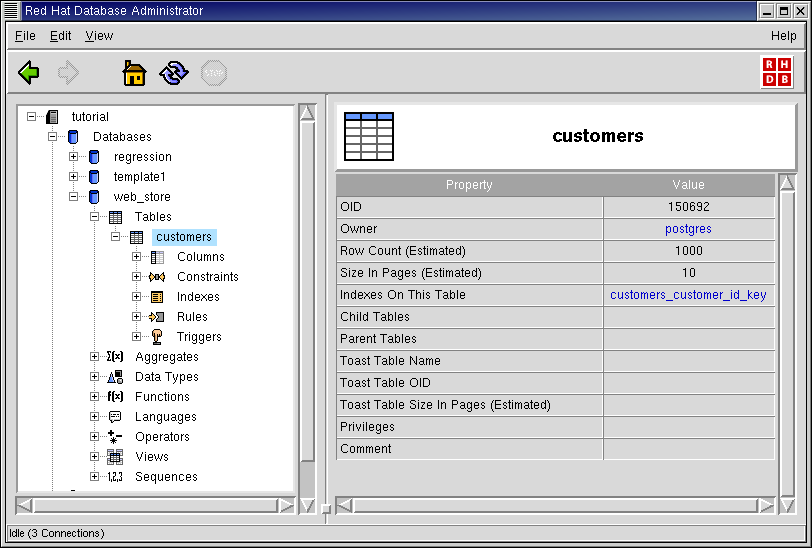Click the template1 database icon

(94, 177)
